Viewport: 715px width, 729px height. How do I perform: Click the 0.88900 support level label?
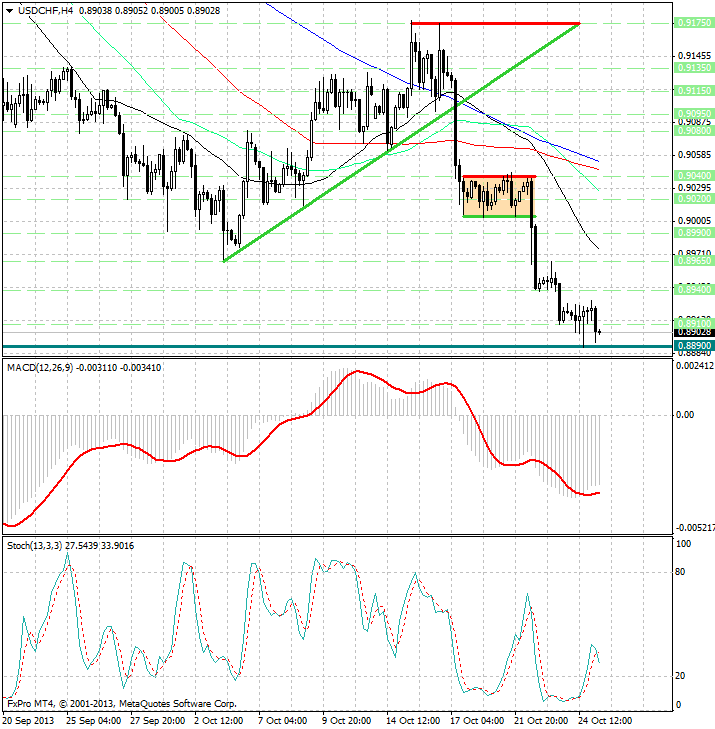click(694, 345)
